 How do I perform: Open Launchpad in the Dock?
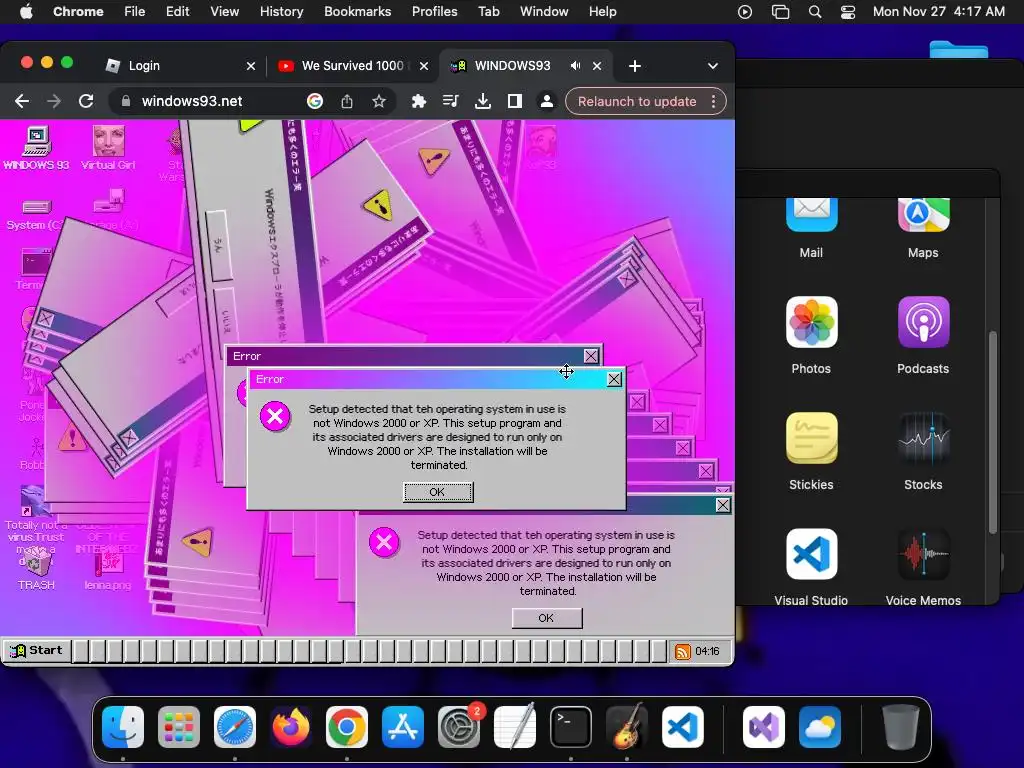pos(179,727)
